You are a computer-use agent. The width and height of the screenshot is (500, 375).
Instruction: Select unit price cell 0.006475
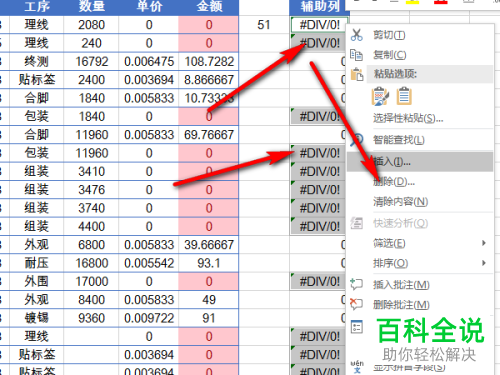coord(149,61)
